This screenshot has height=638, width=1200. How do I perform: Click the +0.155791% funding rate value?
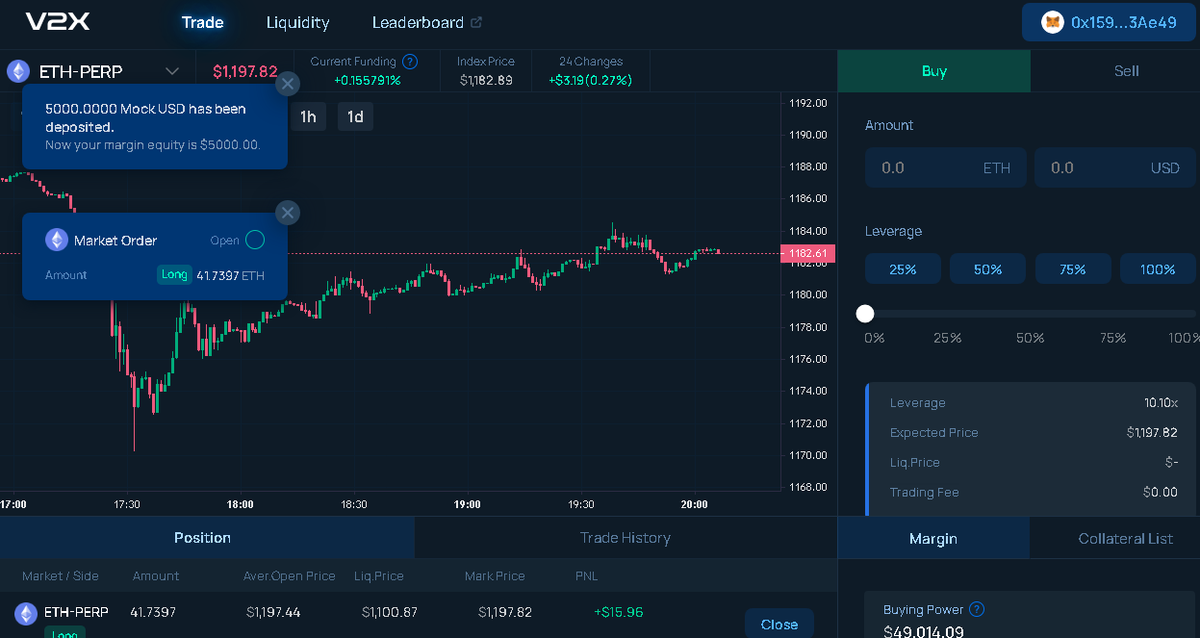pos(367,80)
